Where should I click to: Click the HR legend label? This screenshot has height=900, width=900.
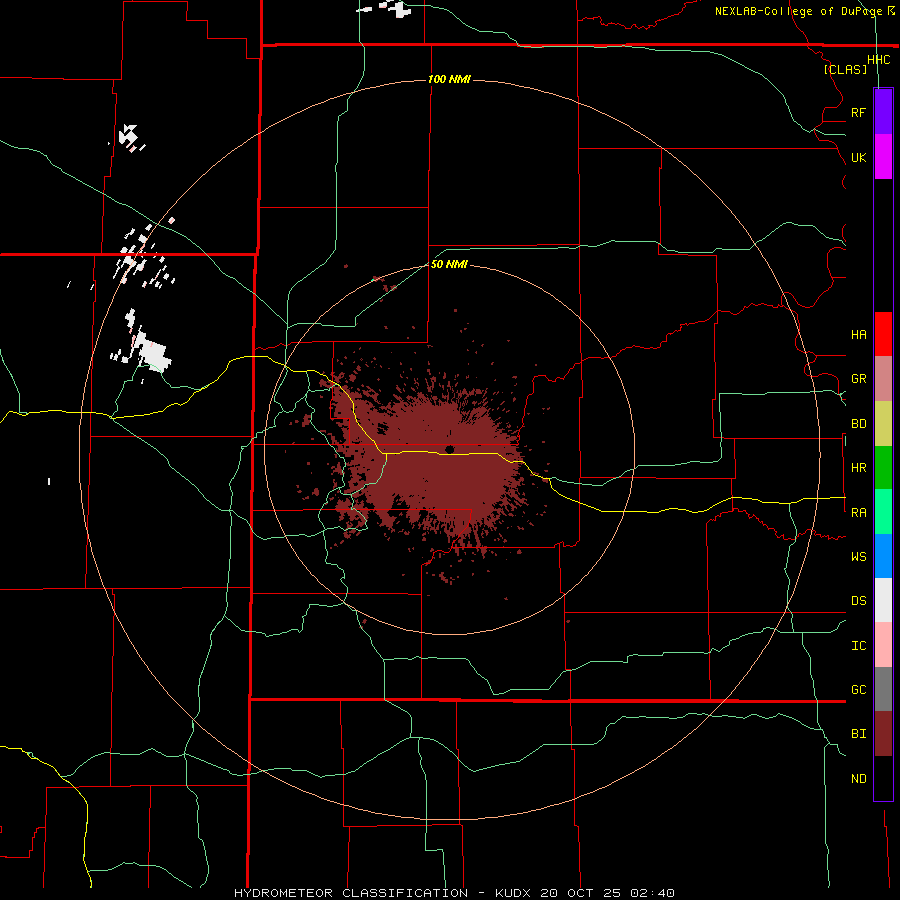pos(858,468)
